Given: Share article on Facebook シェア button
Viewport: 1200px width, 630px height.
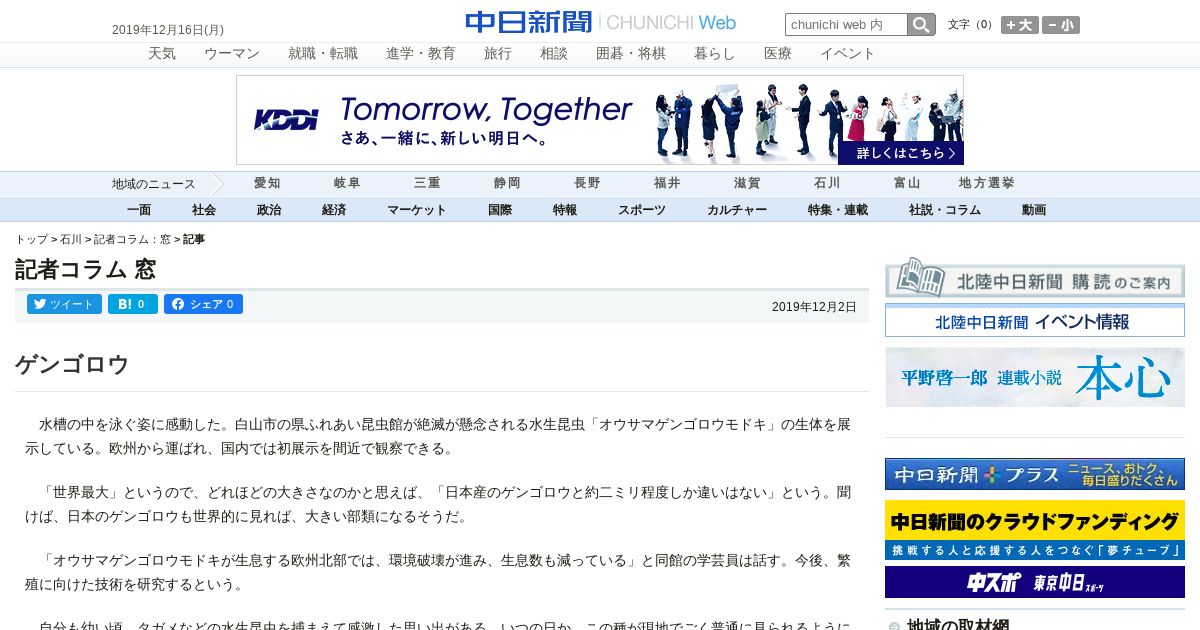Looking at the screenshot, I should pos(203,304).
